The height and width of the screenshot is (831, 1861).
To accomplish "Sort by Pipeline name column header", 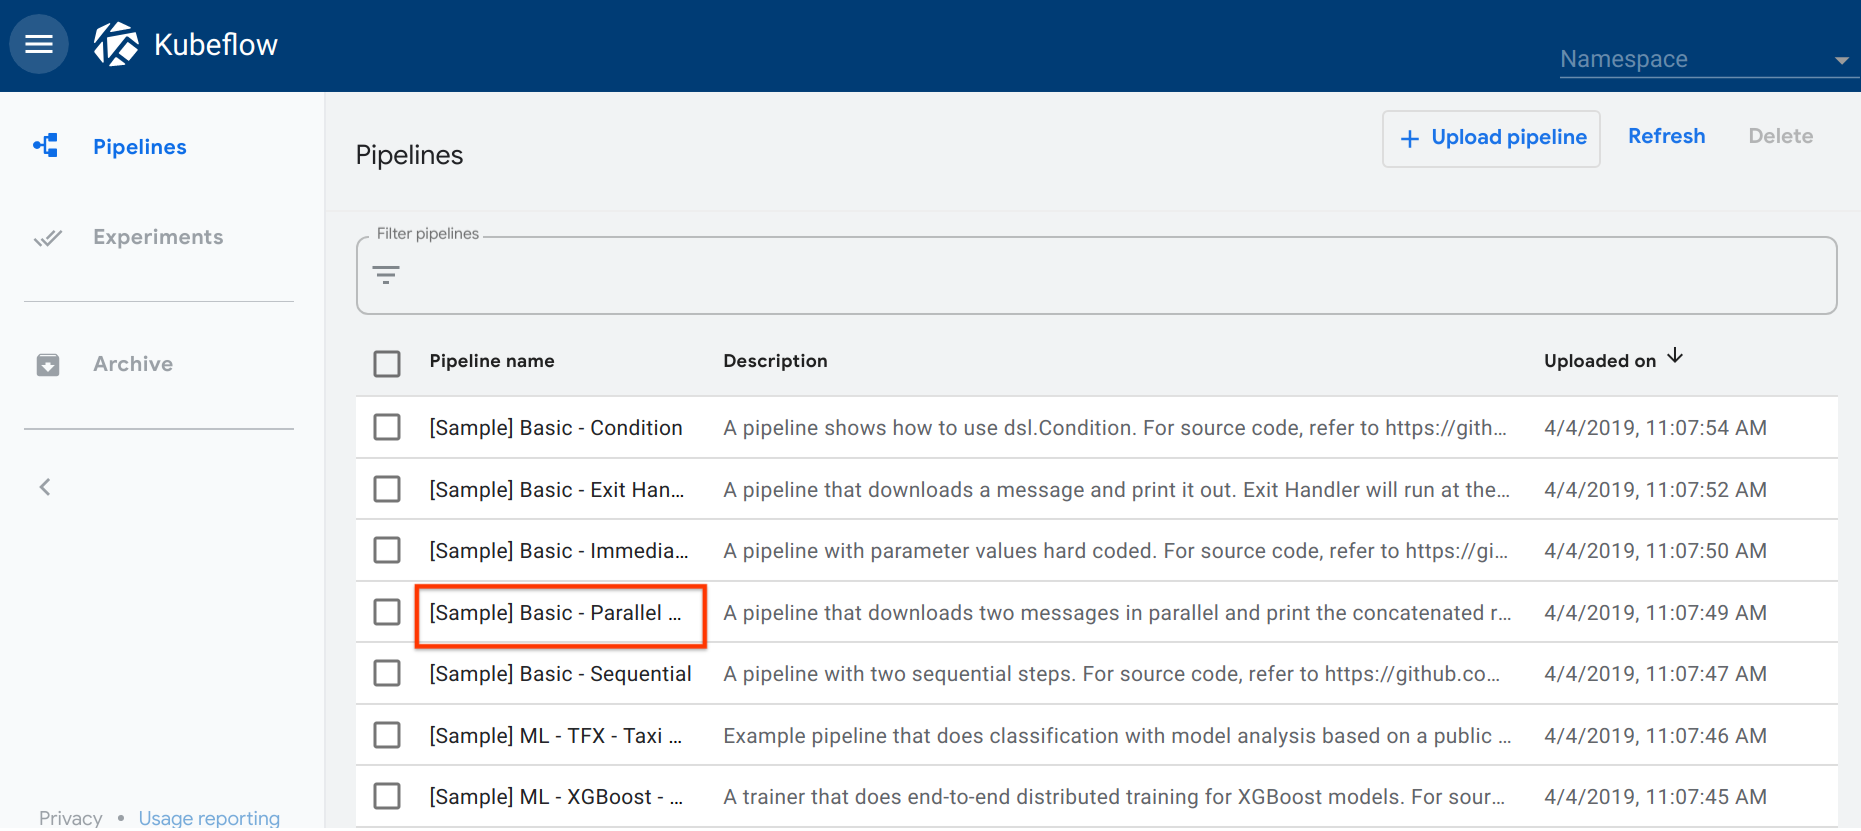I will (492, 361).
